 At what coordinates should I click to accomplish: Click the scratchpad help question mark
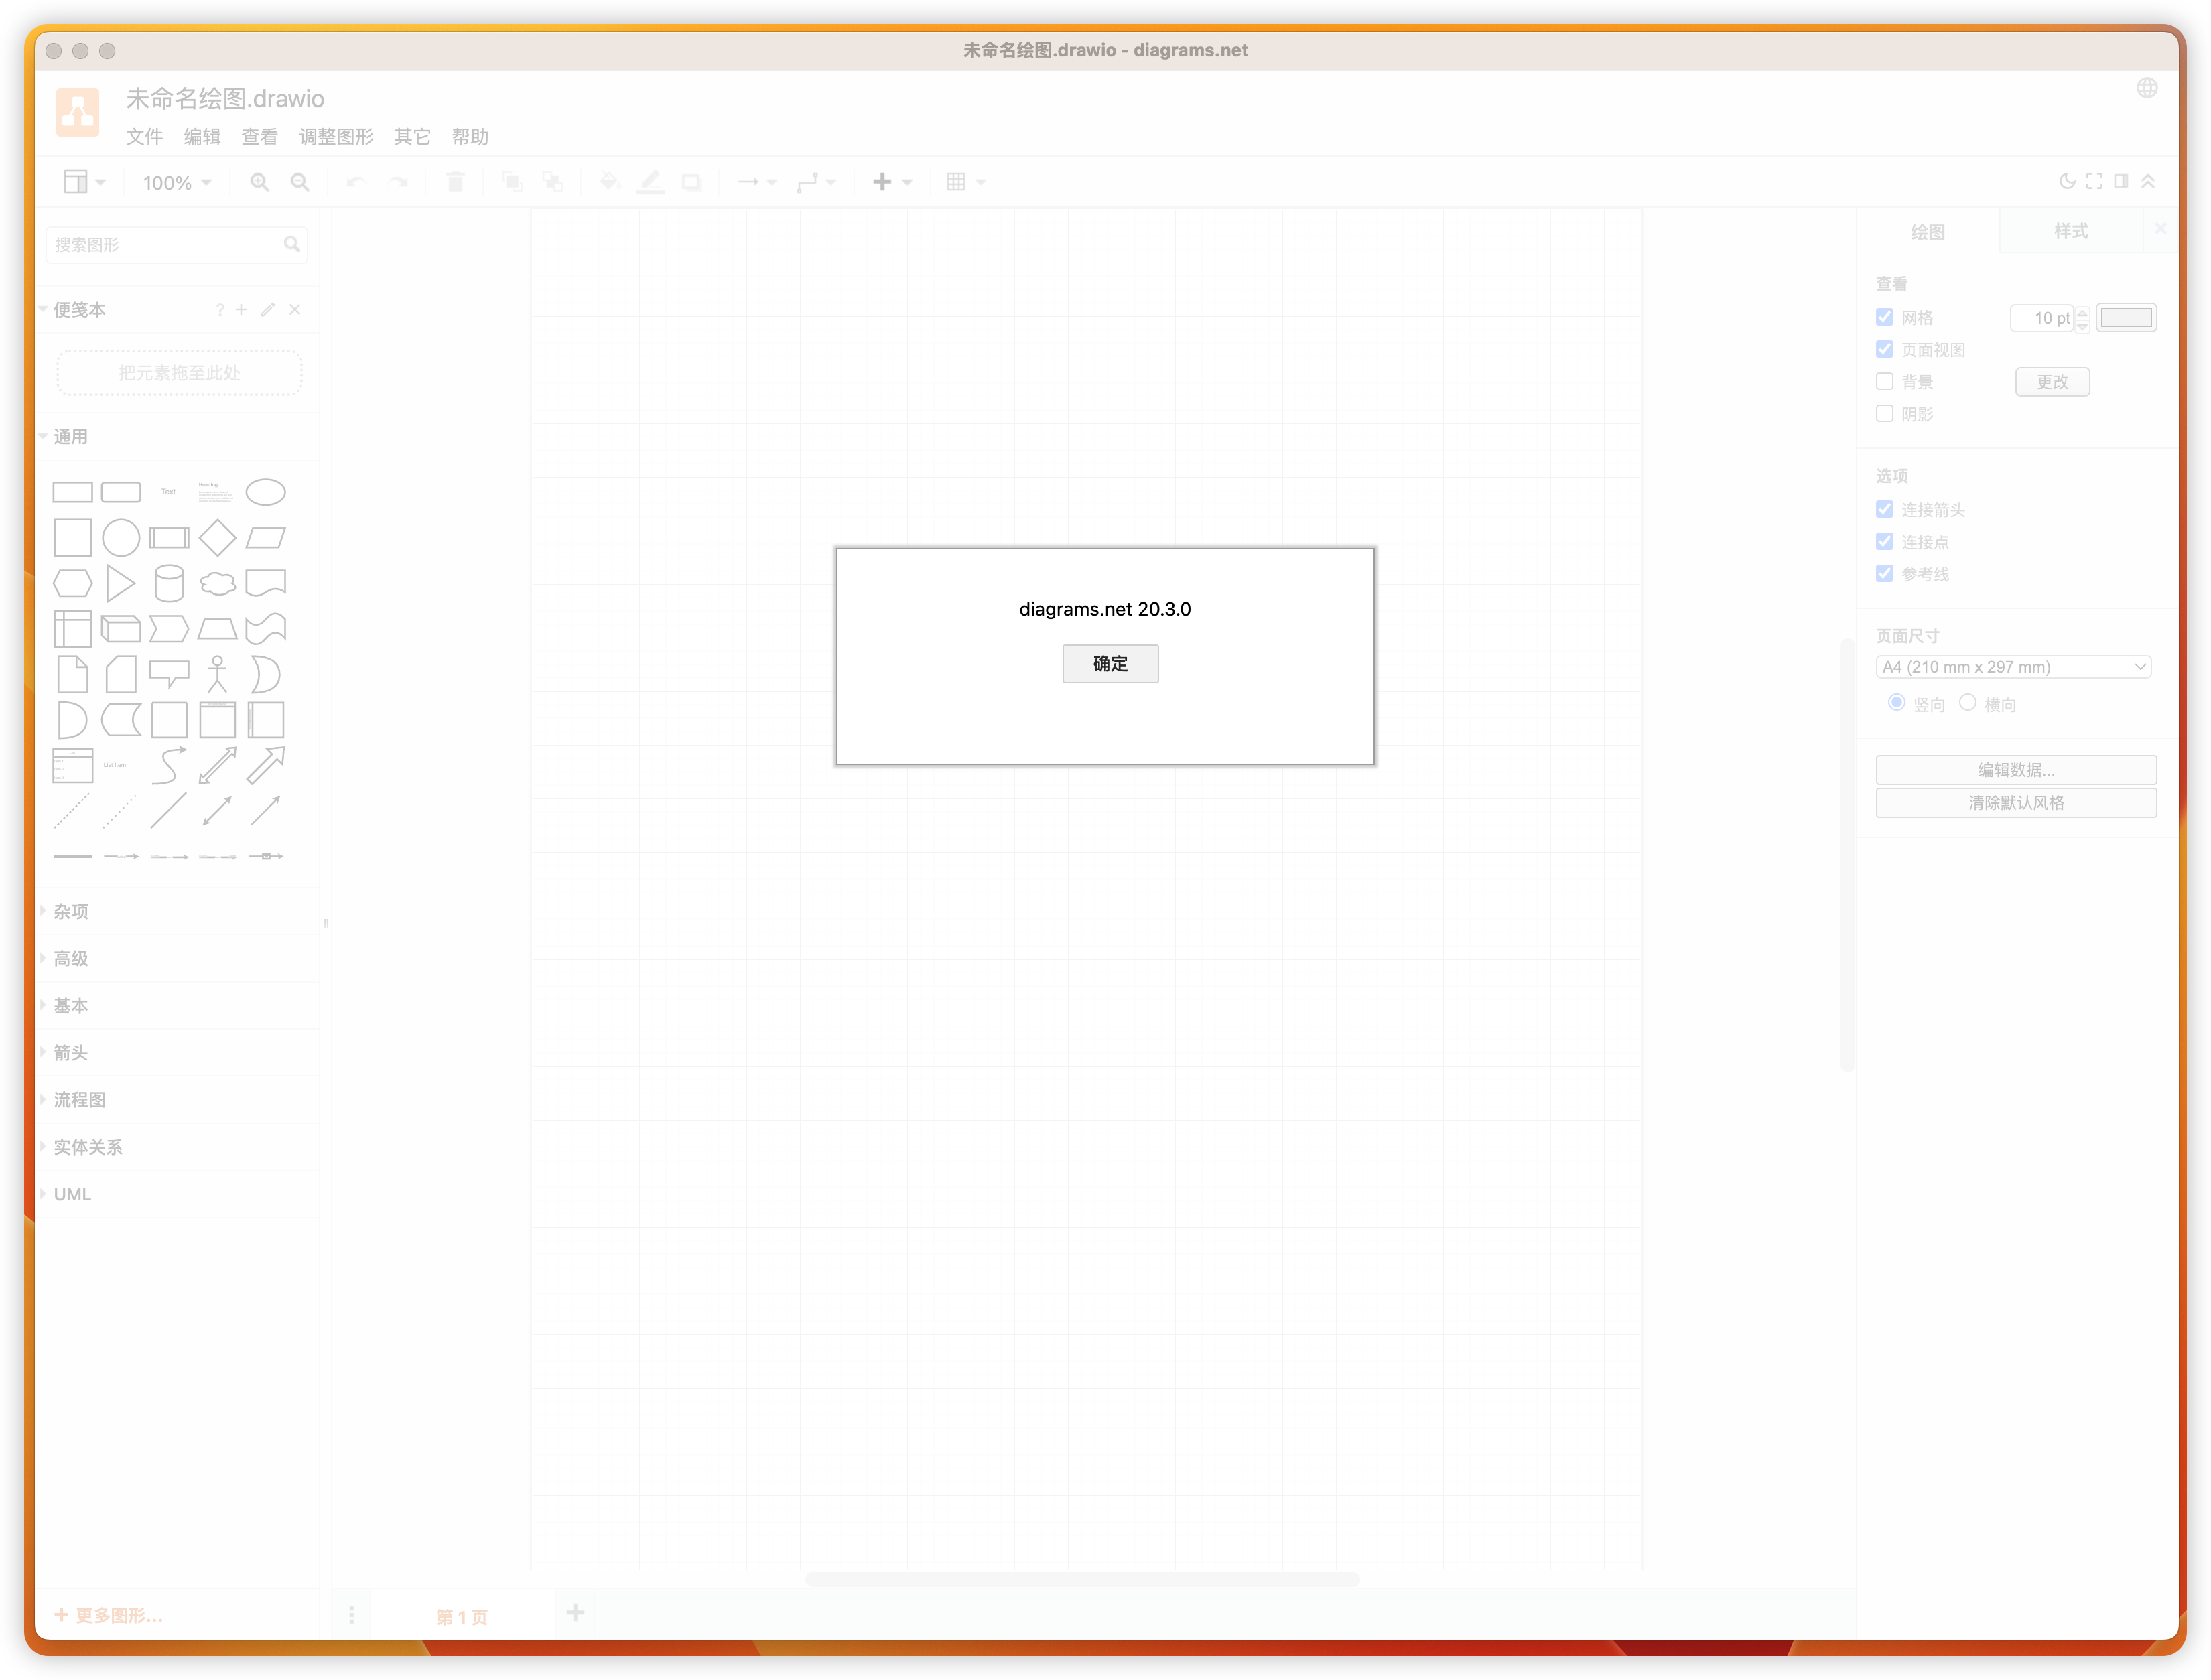tap(220, 310)
